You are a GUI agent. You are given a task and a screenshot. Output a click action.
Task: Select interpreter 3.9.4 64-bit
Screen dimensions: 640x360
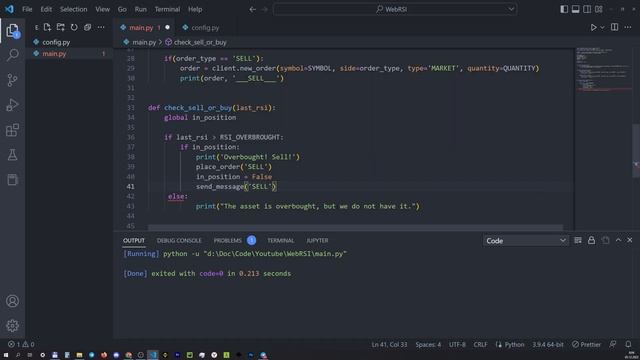point(548,344)
